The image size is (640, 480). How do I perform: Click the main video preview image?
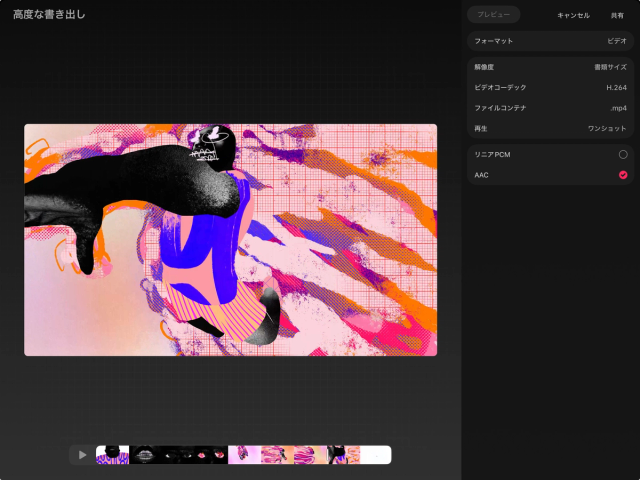click(231, 240)
